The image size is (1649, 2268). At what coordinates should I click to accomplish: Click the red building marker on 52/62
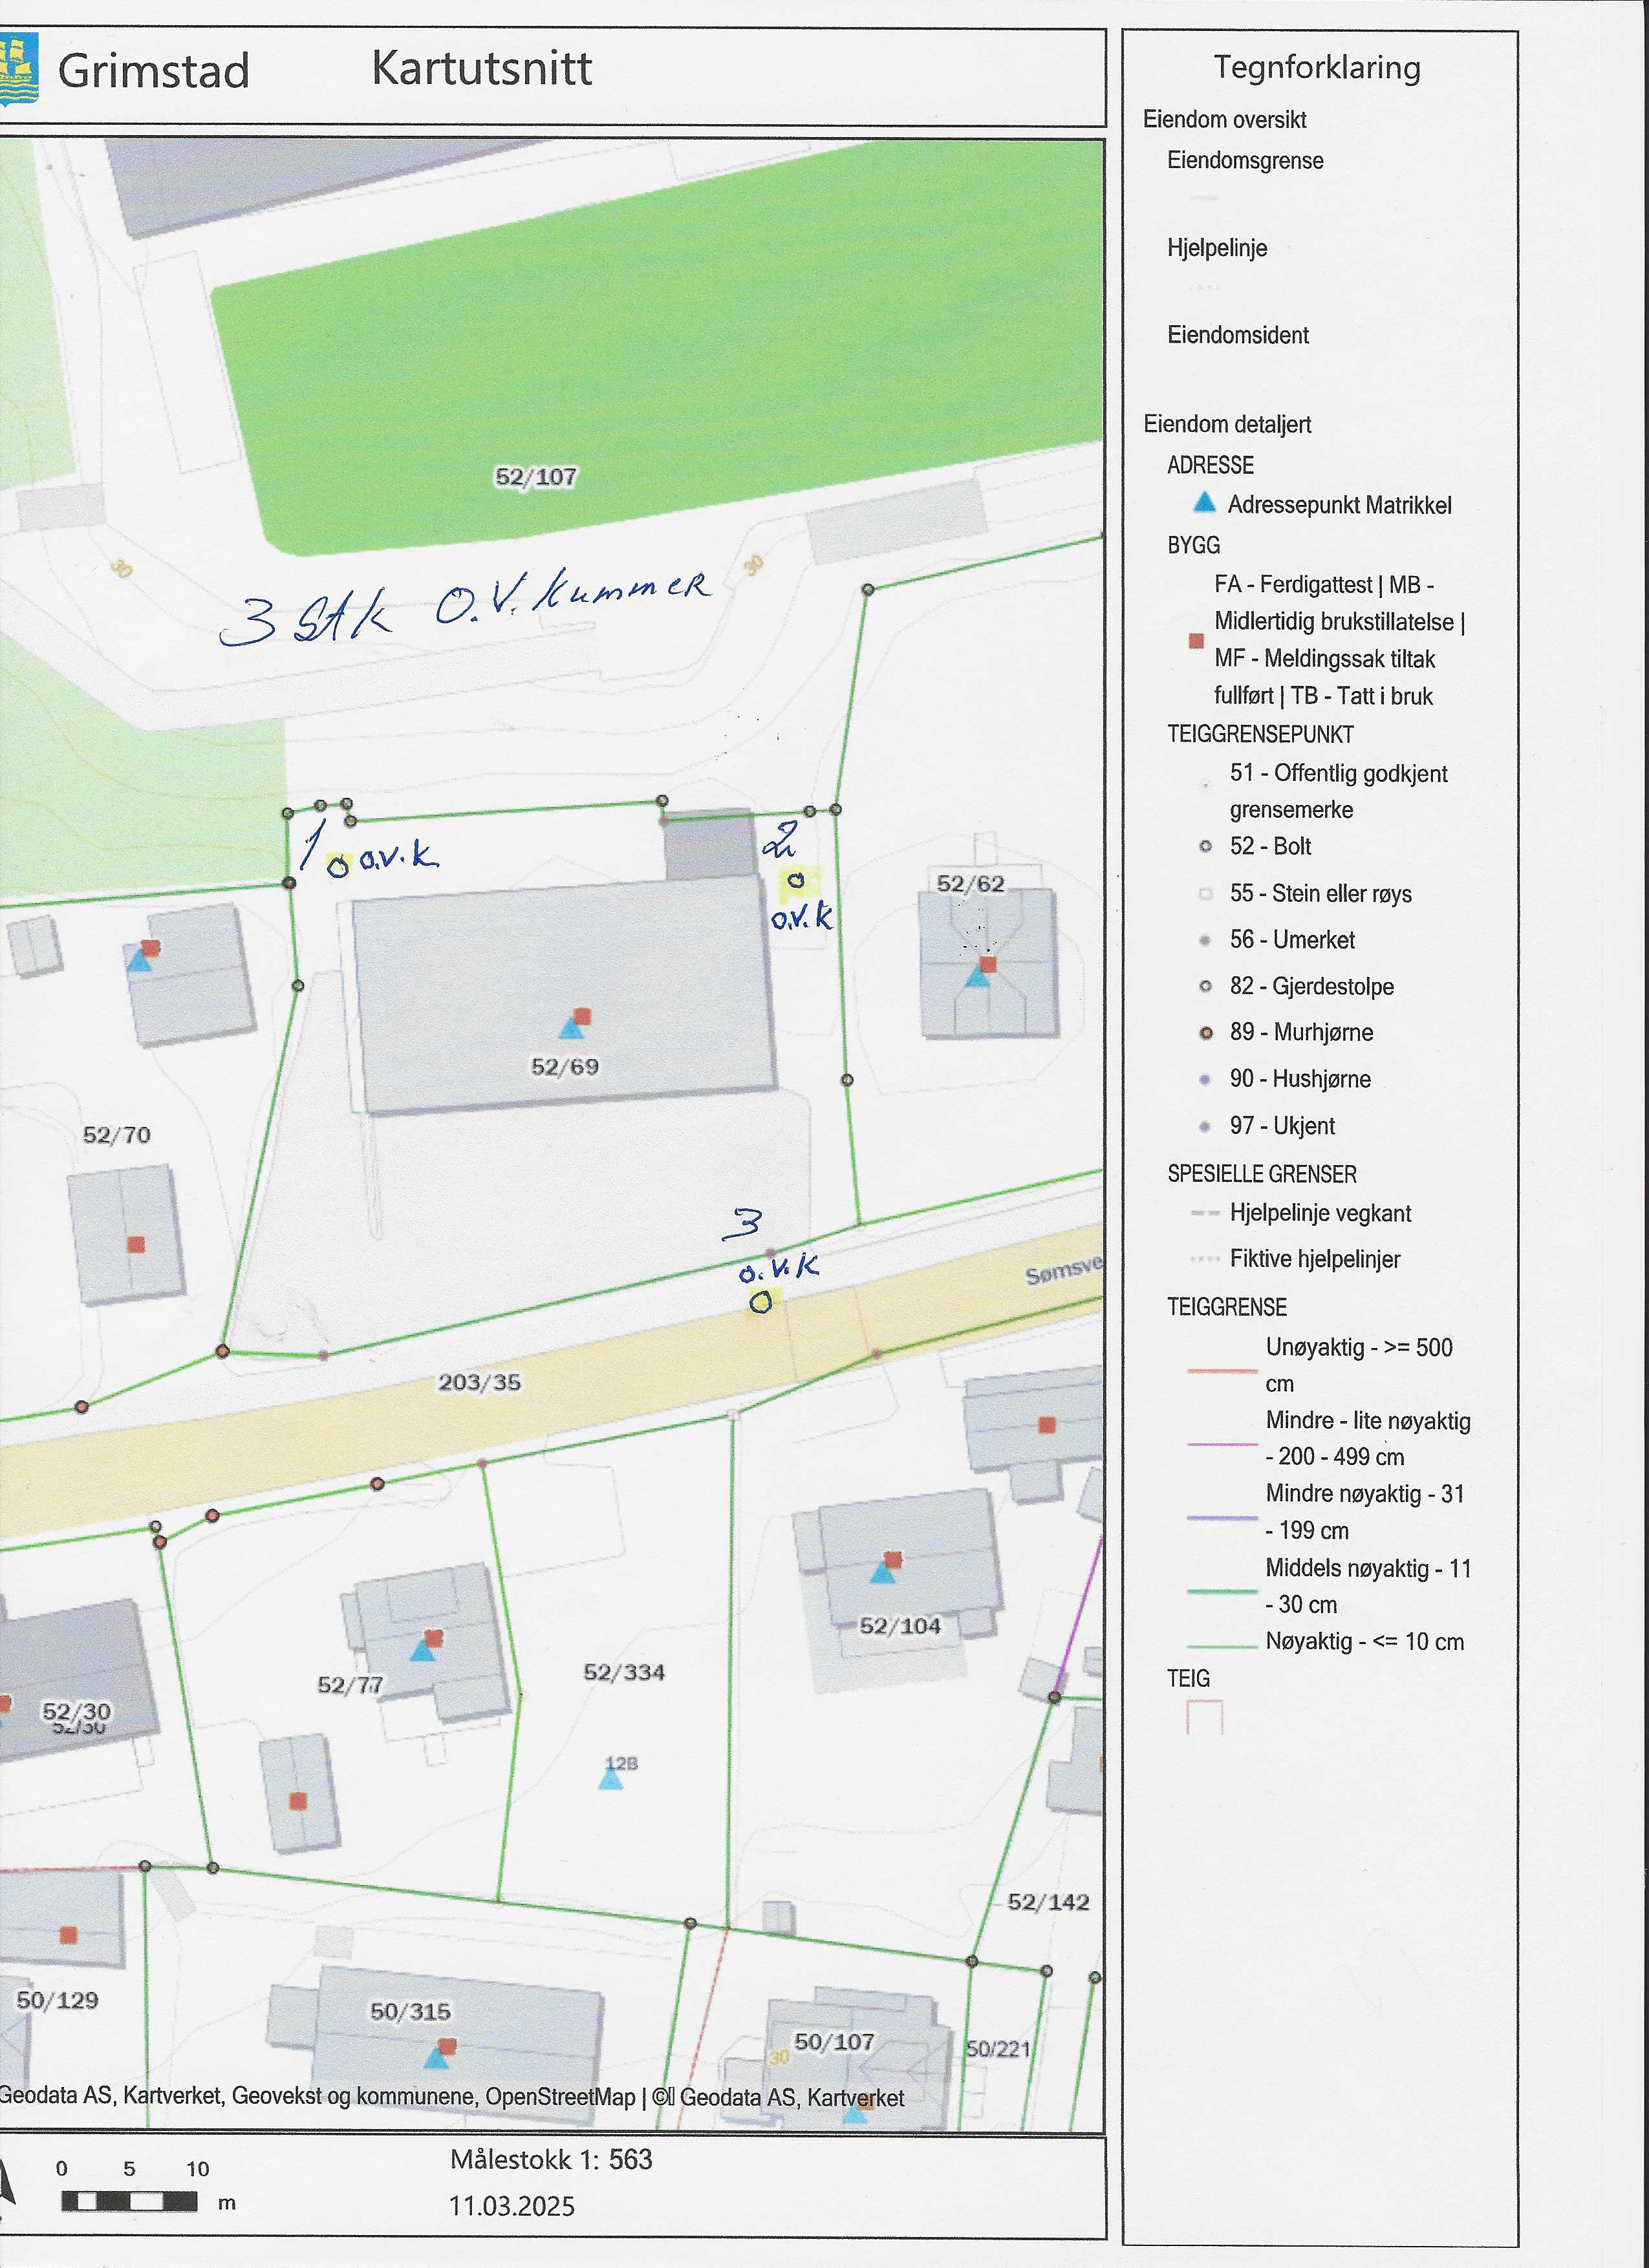987,964
